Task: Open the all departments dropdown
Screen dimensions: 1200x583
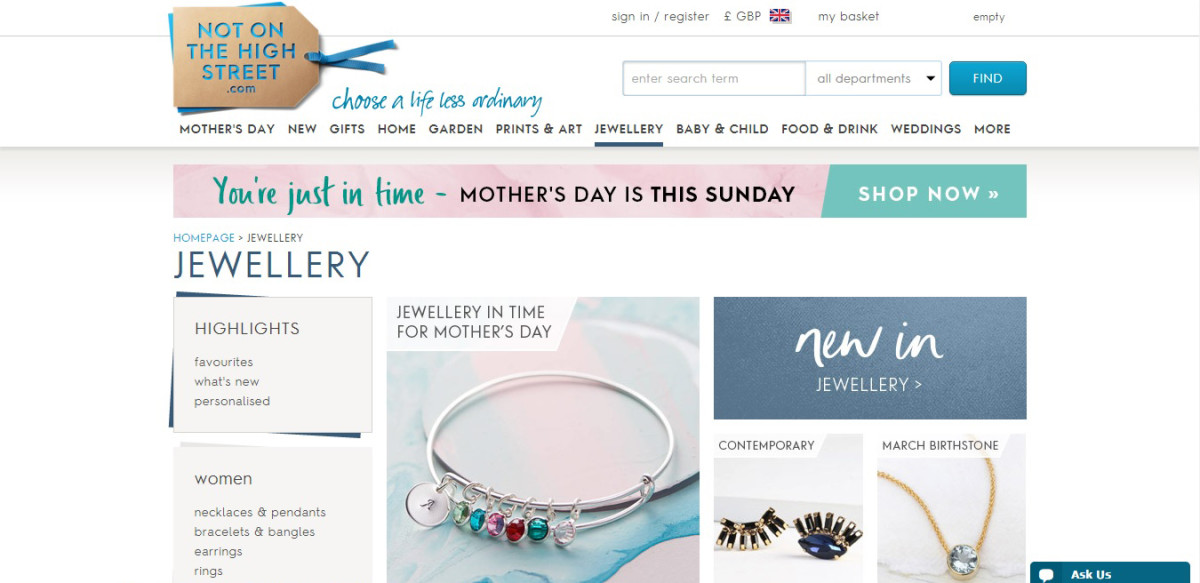Action: pos(874,78)
